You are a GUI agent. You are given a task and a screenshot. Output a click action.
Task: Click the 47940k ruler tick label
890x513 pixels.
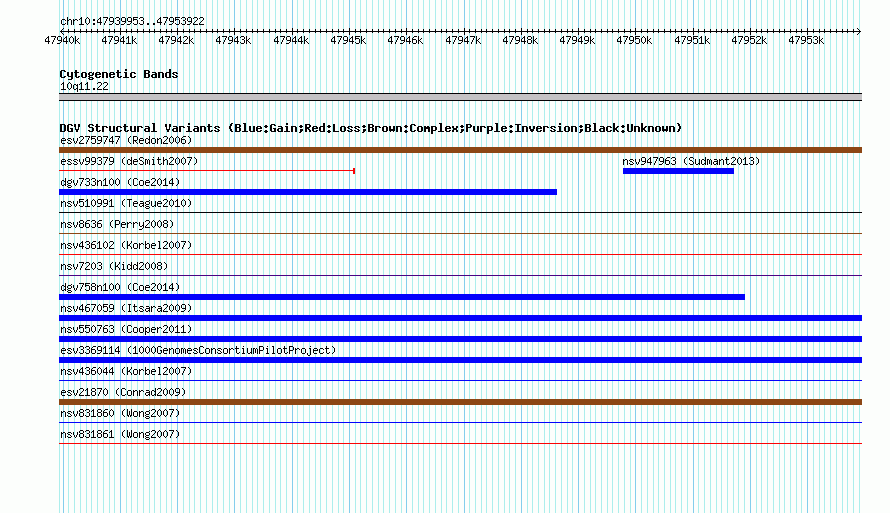[x=62, y=40]
